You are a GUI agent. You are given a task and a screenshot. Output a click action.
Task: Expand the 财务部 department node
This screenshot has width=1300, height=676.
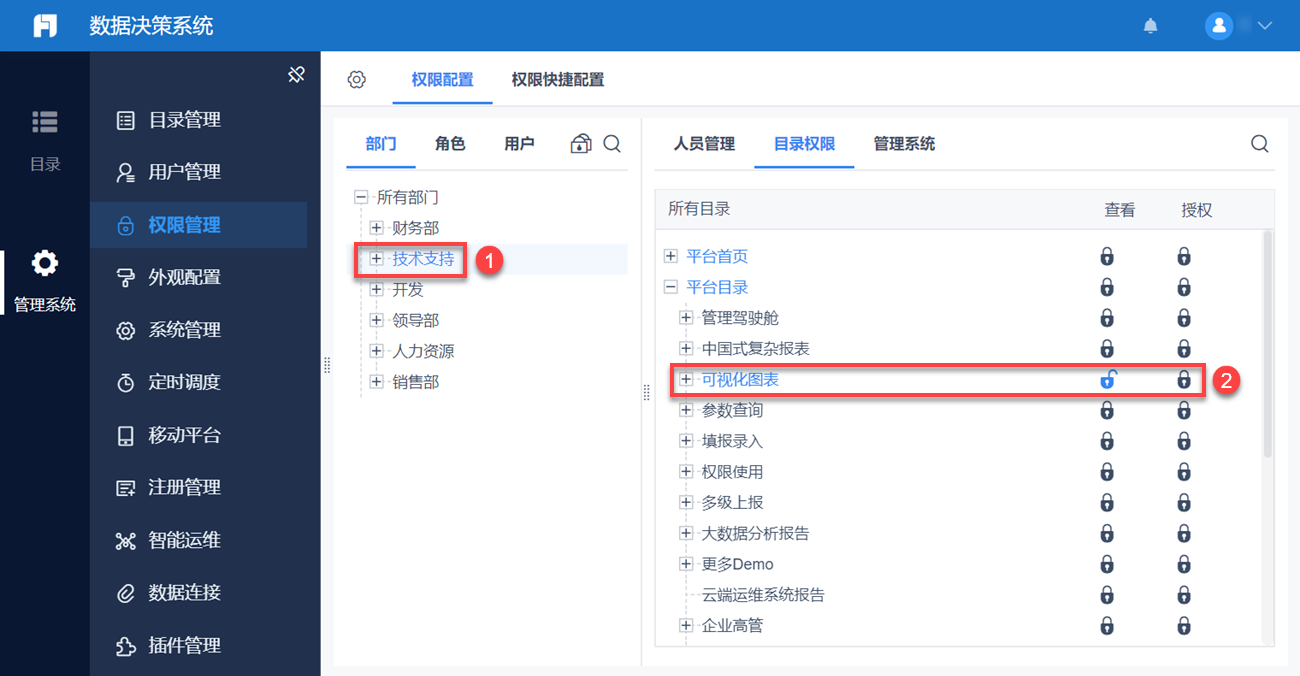coord(376,228)
